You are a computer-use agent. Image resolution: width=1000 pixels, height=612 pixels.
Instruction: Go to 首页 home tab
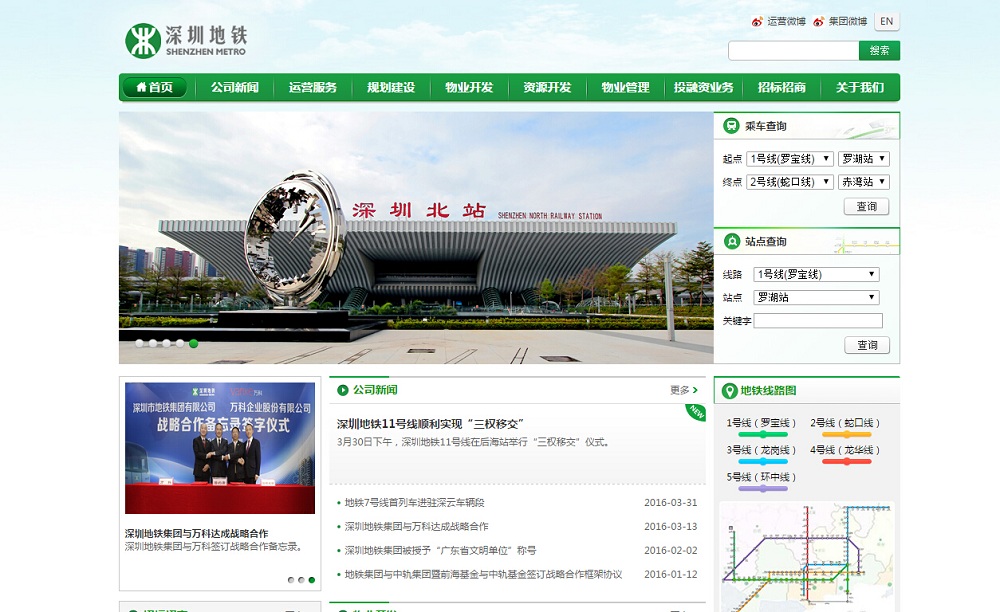(x=155, y=87)
